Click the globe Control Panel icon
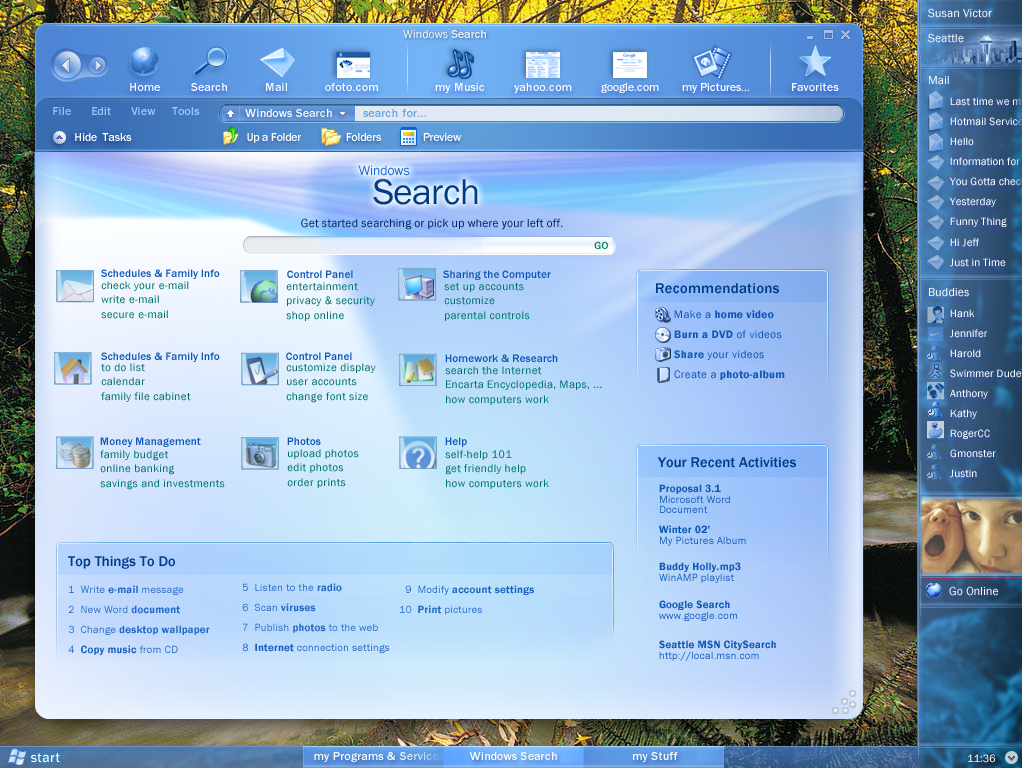This screenshot has height=768, width=1022. tap(259, 287)
